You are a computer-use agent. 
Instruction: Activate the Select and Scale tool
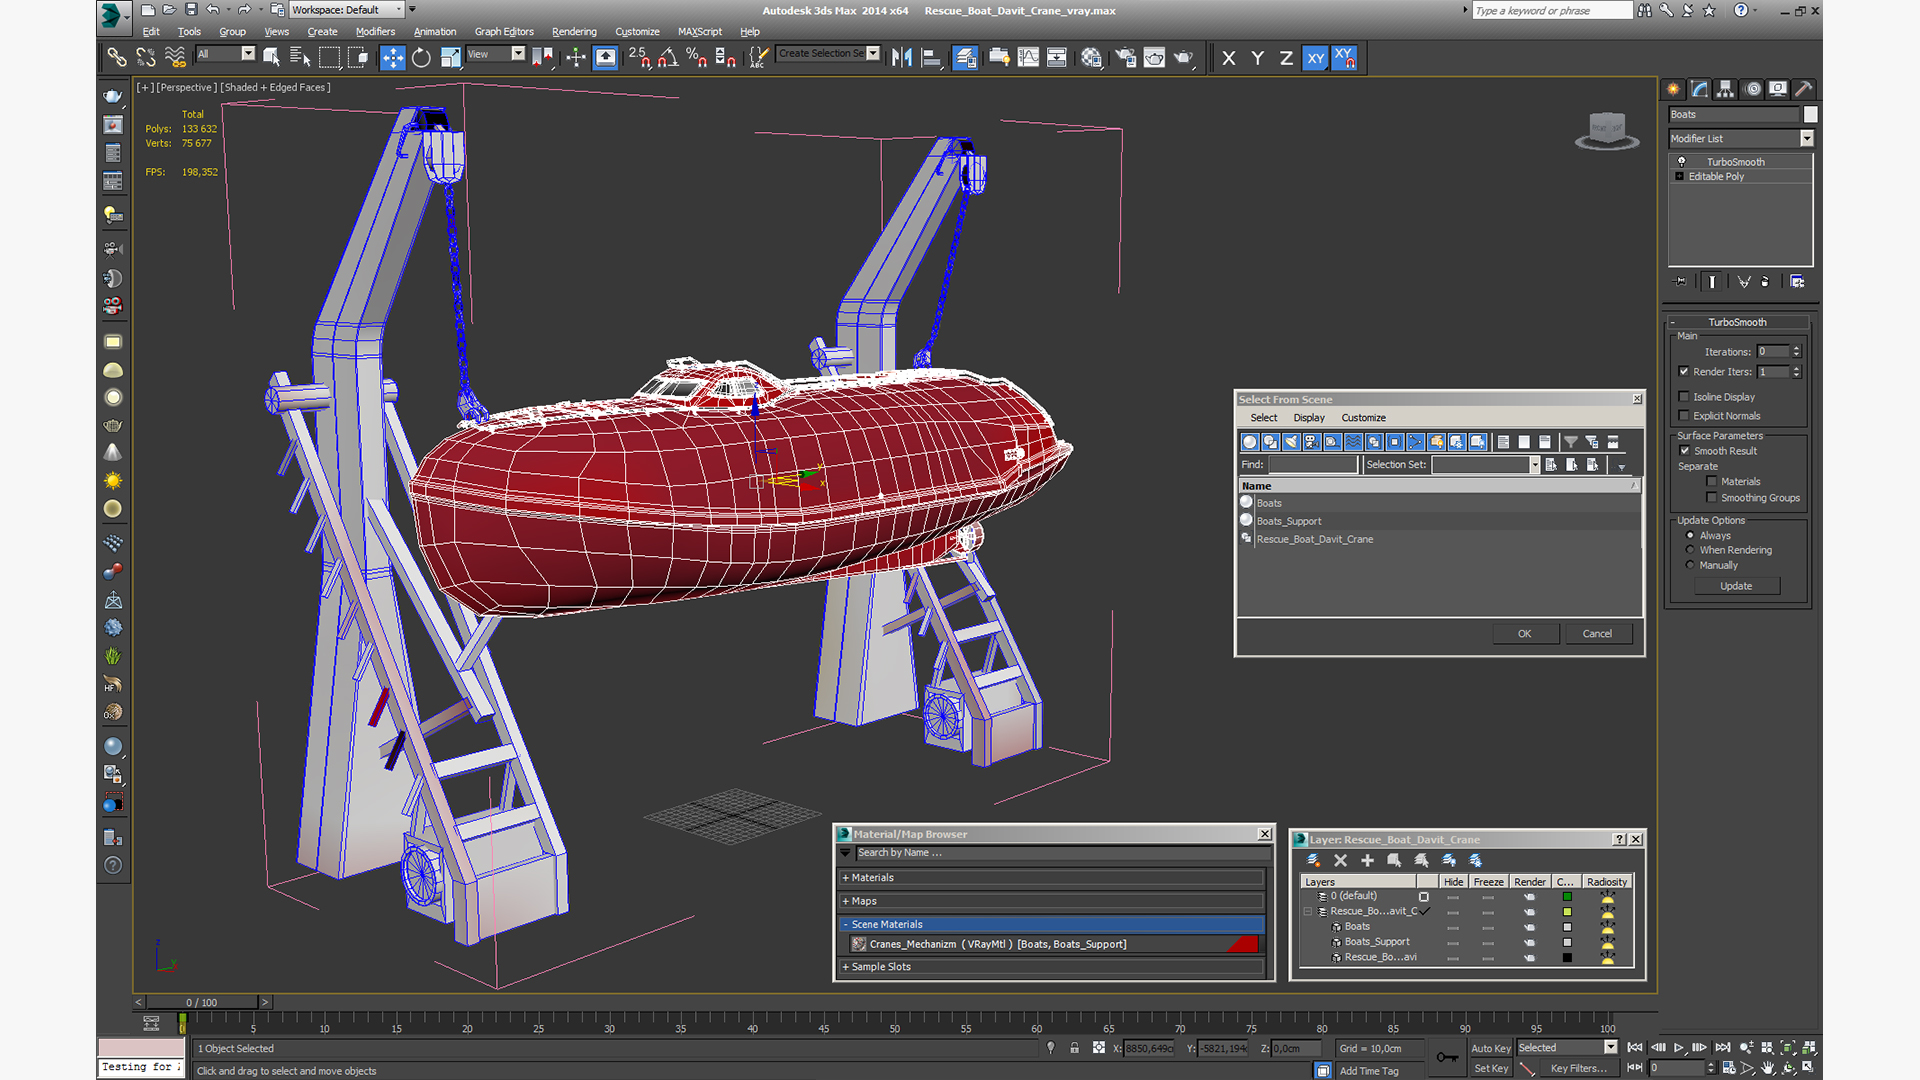click(450, 58)
